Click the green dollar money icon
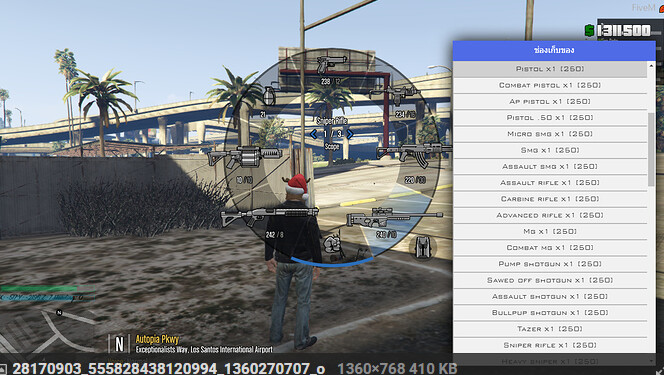 [x=589, y=30]
